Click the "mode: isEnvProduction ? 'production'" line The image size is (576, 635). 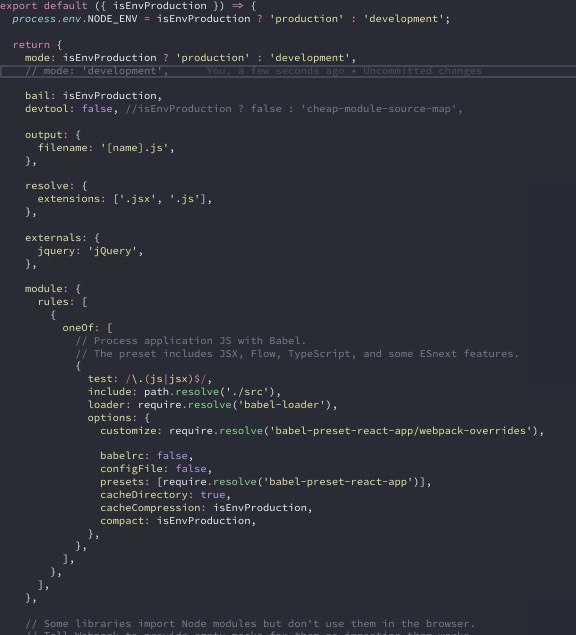point(190,58)
